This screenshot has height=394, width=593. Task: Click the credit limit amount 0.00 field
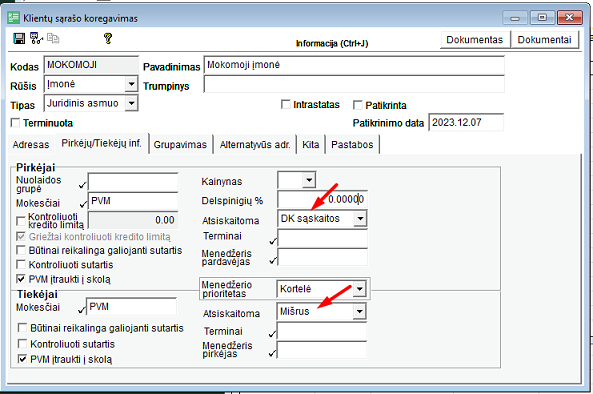133,220
